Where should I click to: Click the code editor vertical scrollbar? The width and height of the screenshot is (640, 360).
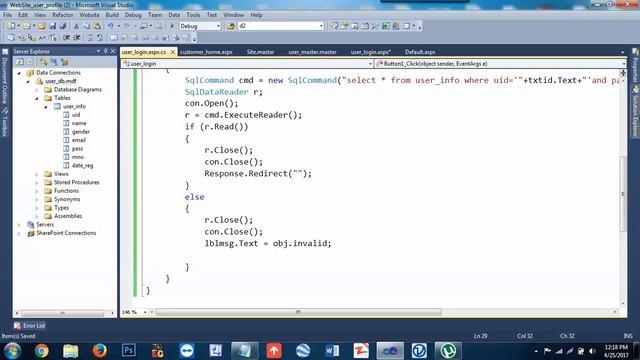[623, 194]
